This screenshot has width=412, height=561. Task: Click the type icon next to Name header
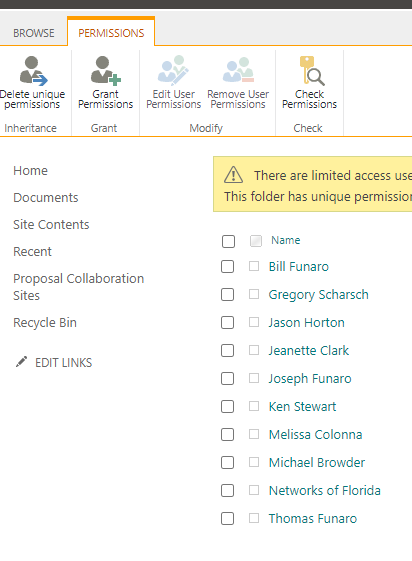(x=256, y=241)
